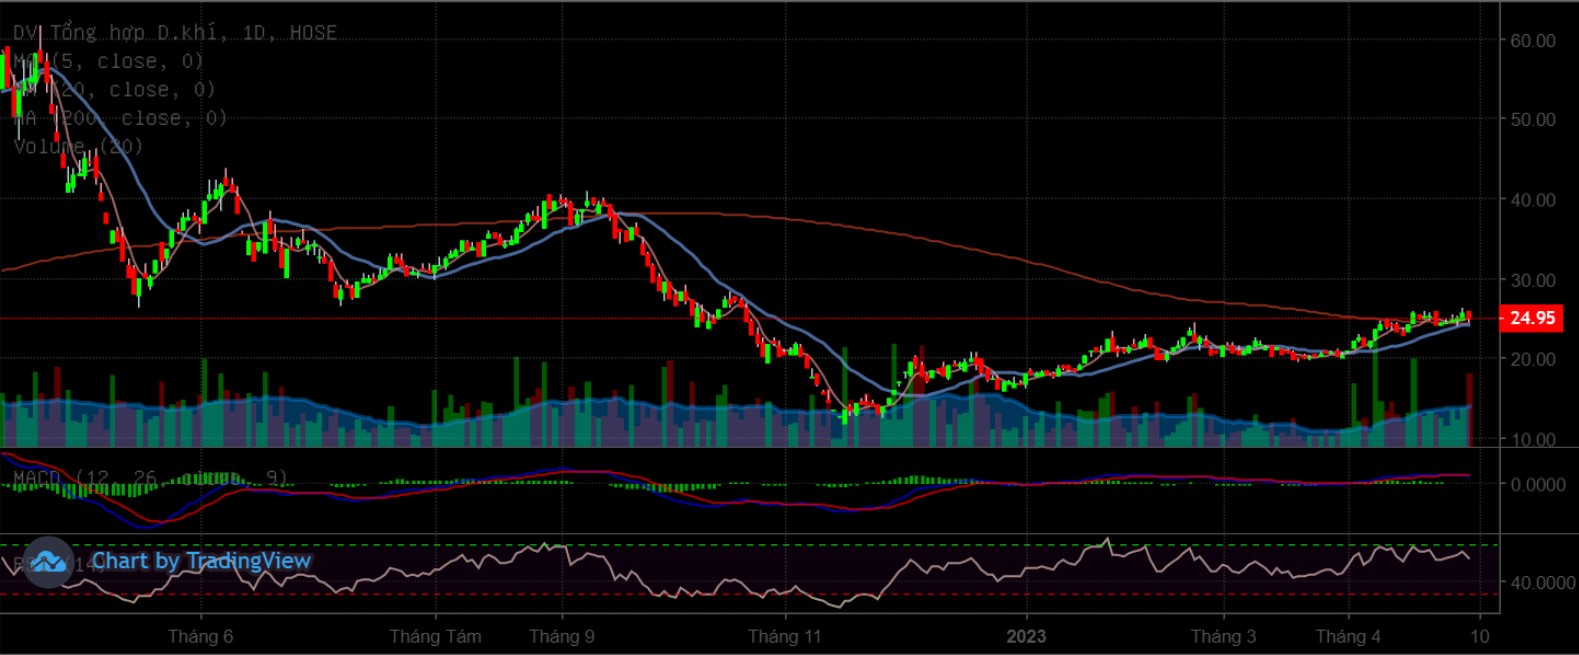Screen dimensions: 1579x655
Task: Click the 40.00 price scale label
Action: click(x=1532, y=200)
